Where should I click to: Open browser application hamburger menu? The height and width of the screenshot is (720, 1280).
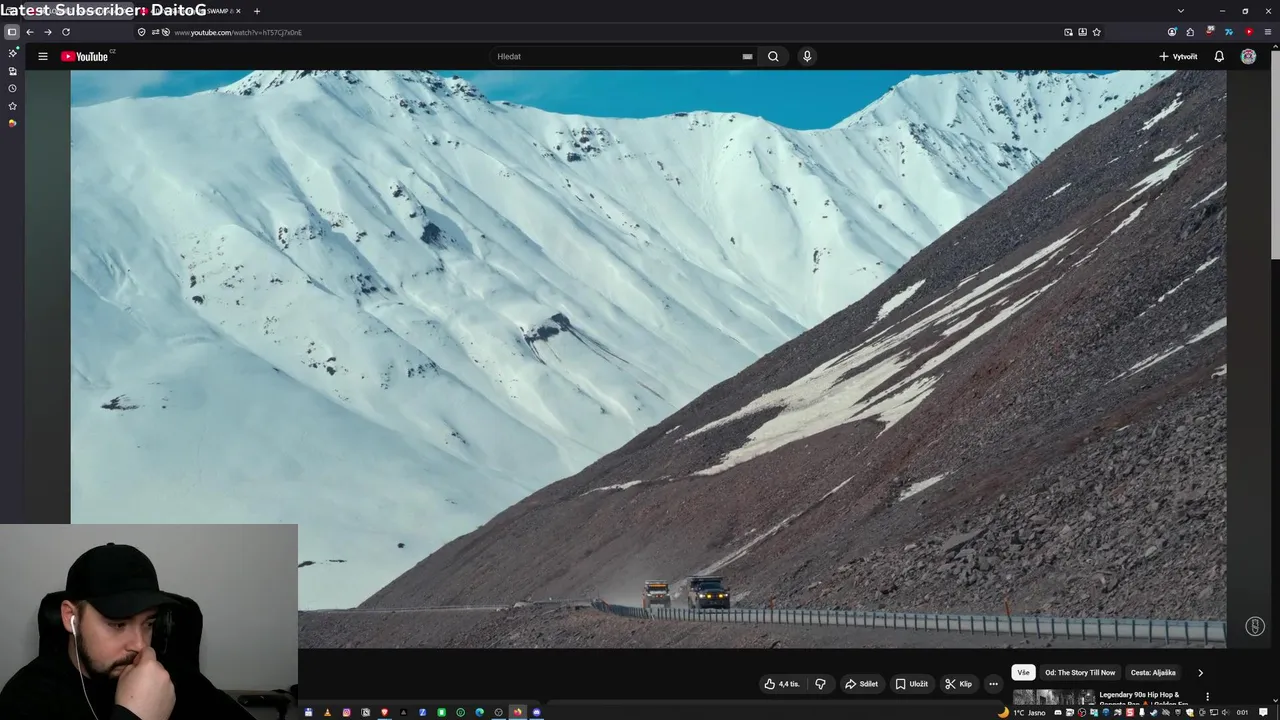1268,32
